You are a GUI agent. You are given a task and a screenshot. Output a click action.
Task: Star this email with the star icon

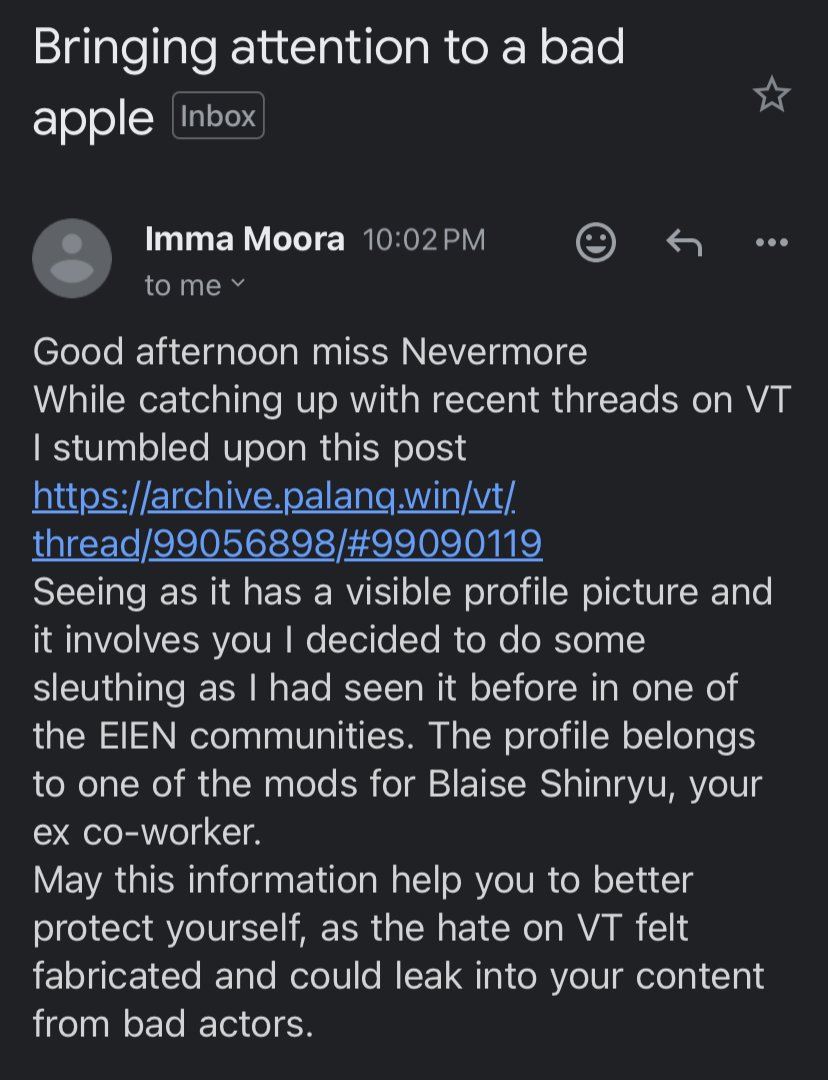point(772,94)
